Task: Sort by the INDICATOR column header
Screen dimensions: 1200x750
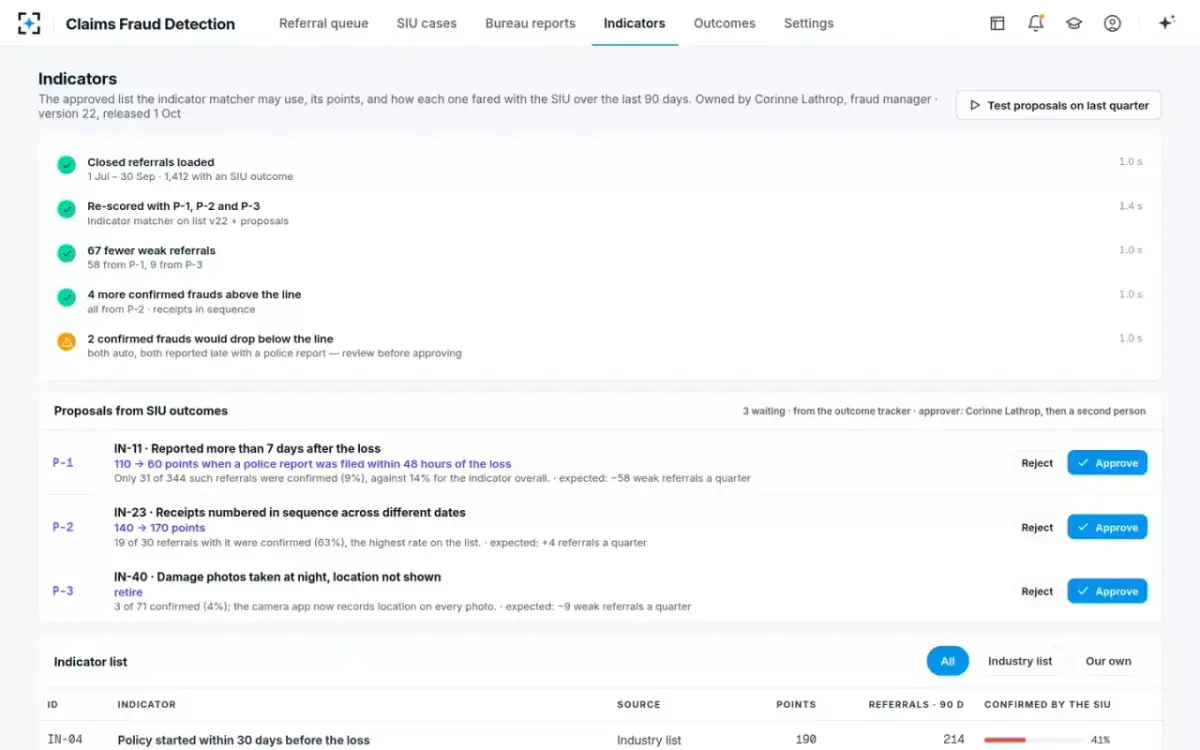Action: coord(146,705)
